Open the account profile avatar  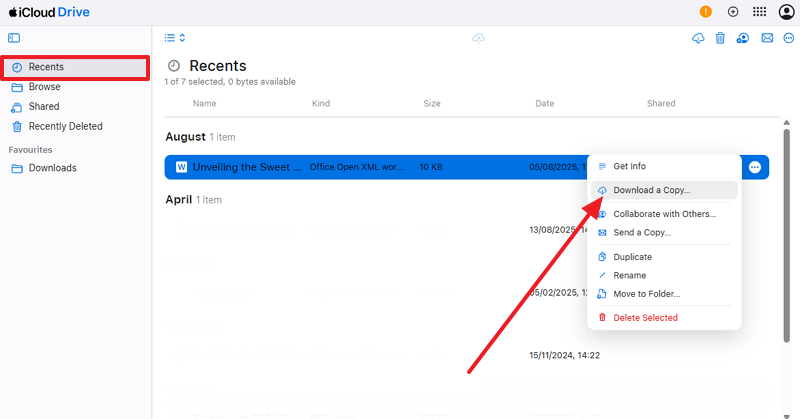point(785,12)
